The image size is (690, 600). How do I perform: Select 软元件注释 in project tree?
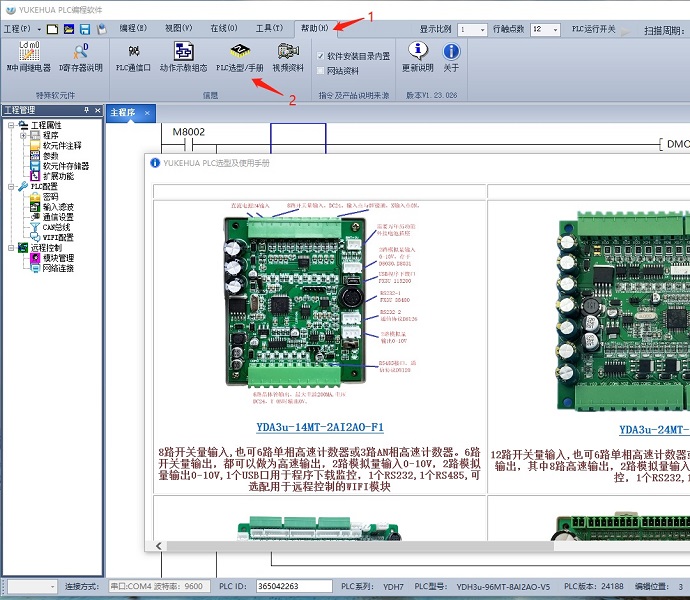click(62, 146)
